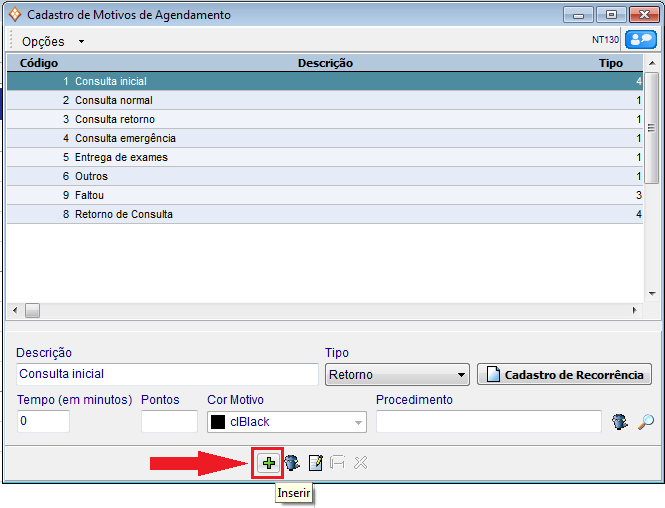The height and width of the screenshot is (508, 665).
Task: Open the Cor Motivo clBlack dropdown
Action: point(358,422)
